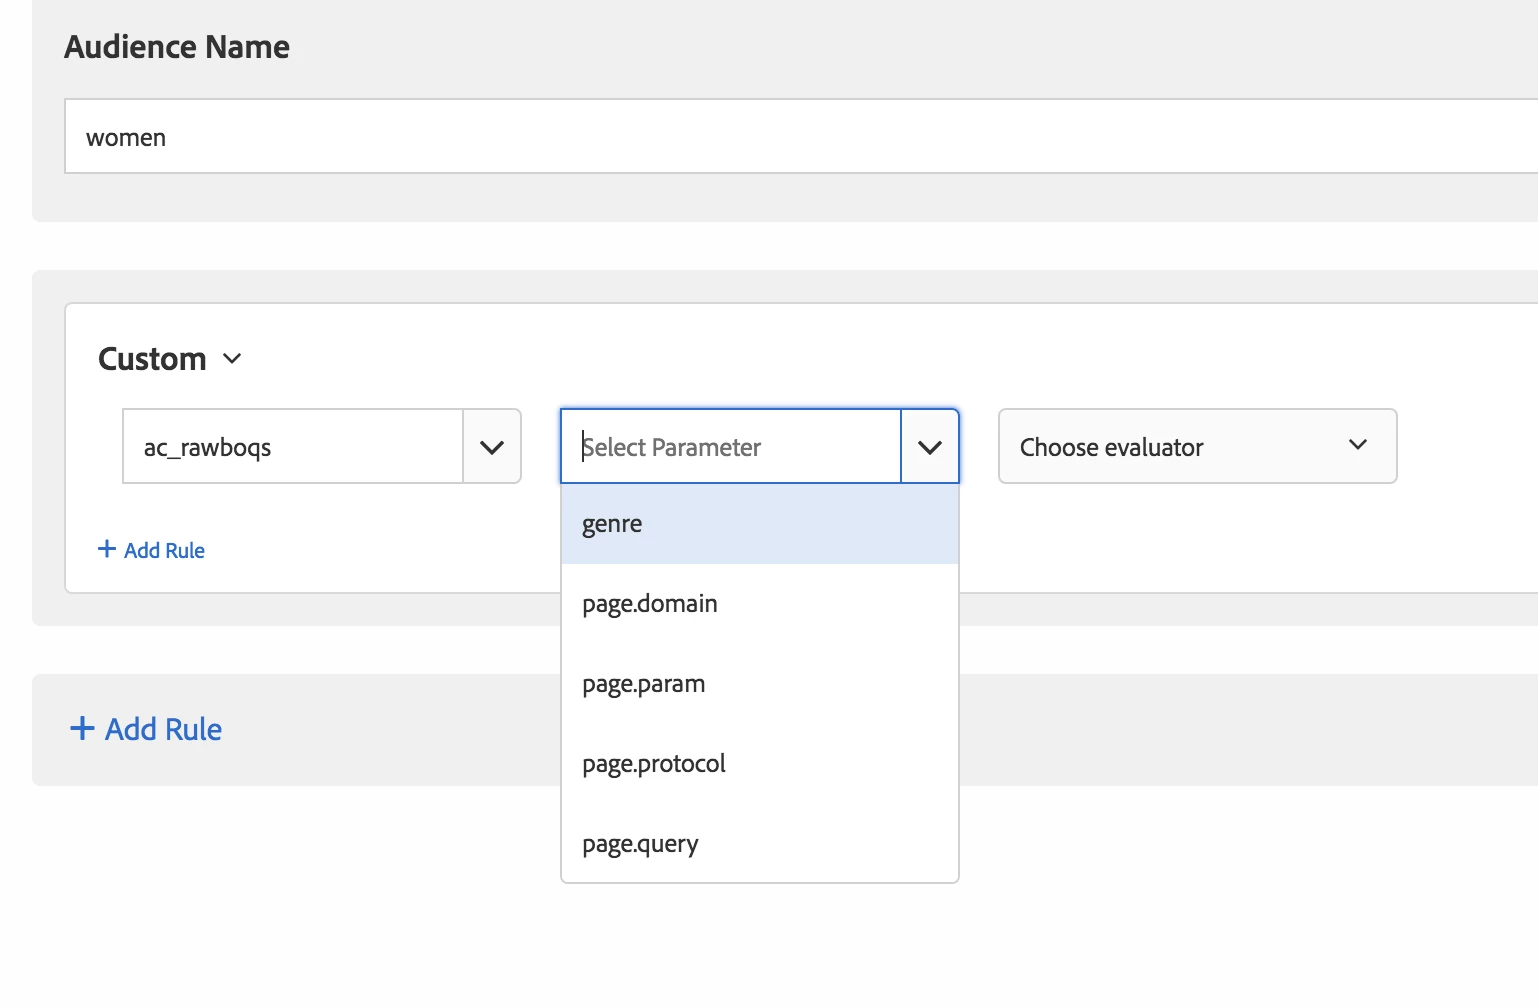1538x1008 pixels.
Task: Open the ac_rawboqs dropdown arrow
Action: tap(492, 447)
